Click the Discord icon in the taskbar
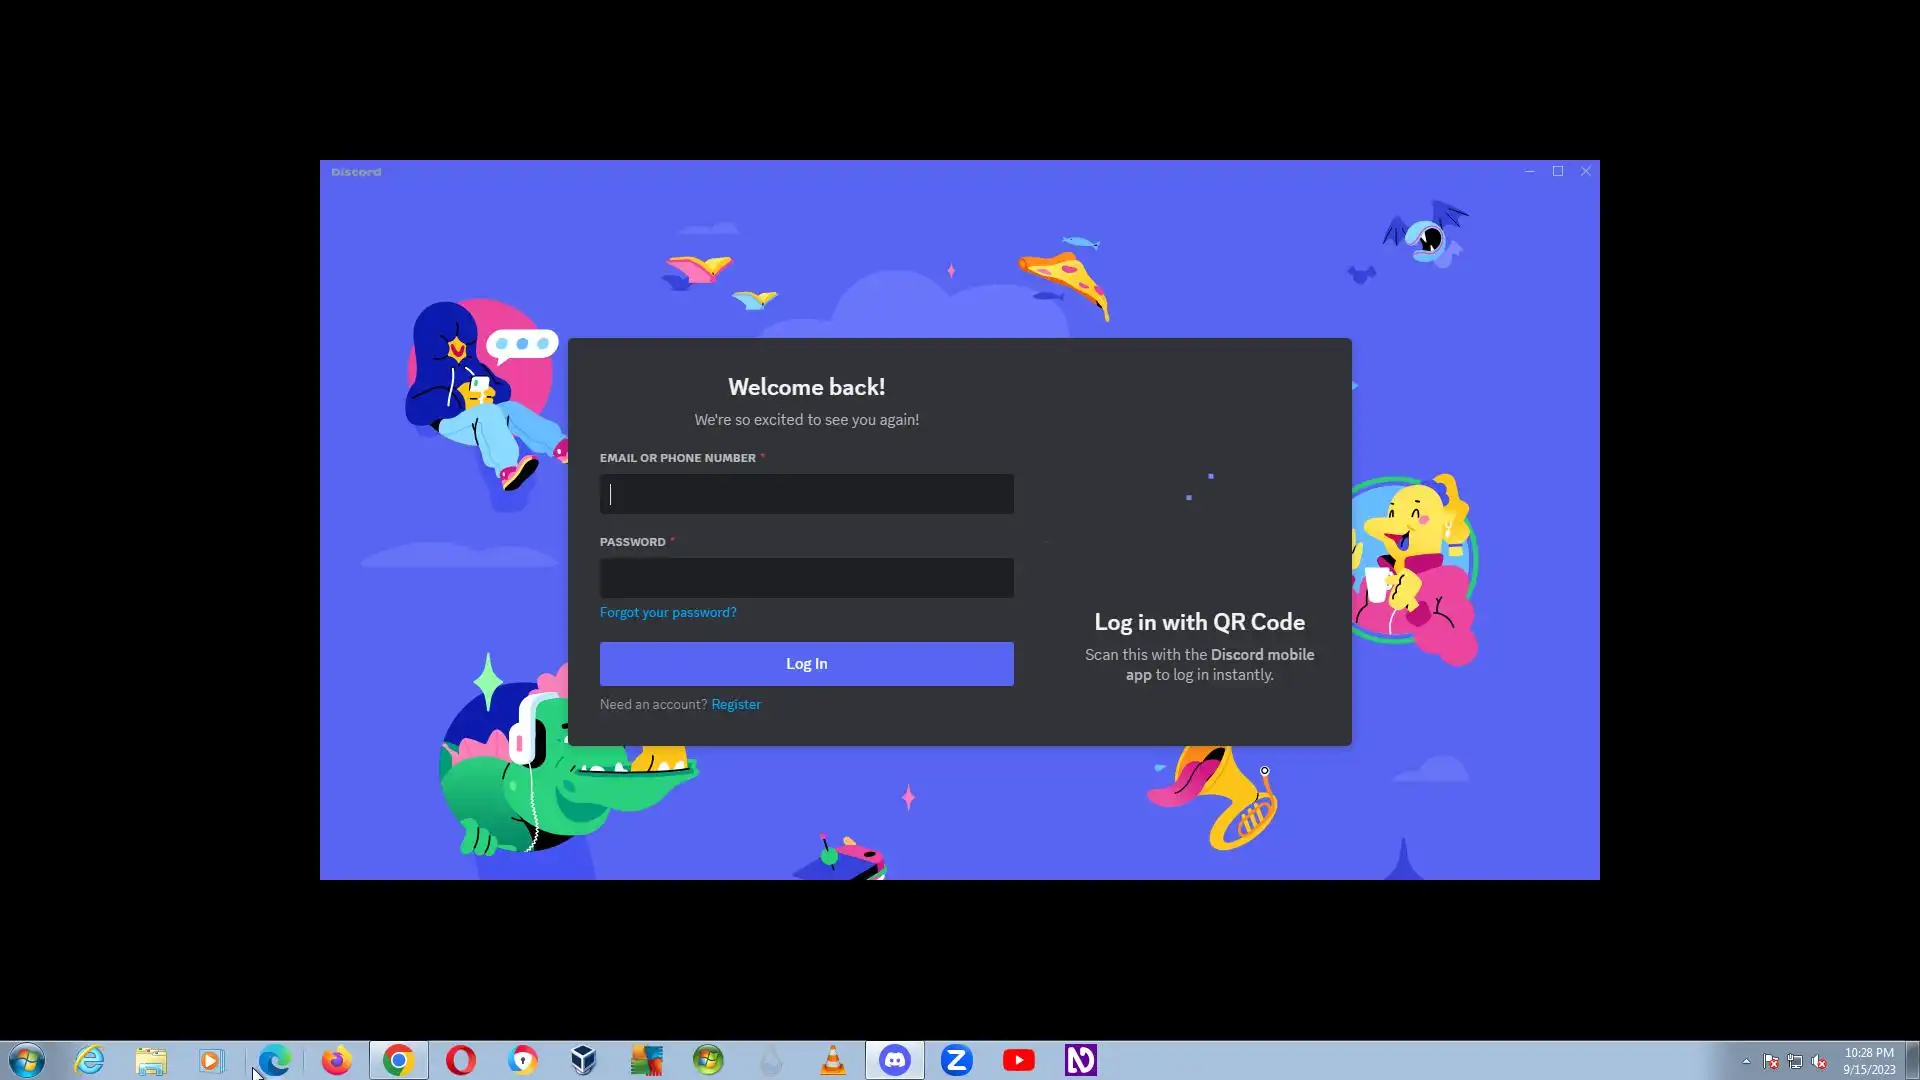1920x1080 pixels. [894, 1060]
